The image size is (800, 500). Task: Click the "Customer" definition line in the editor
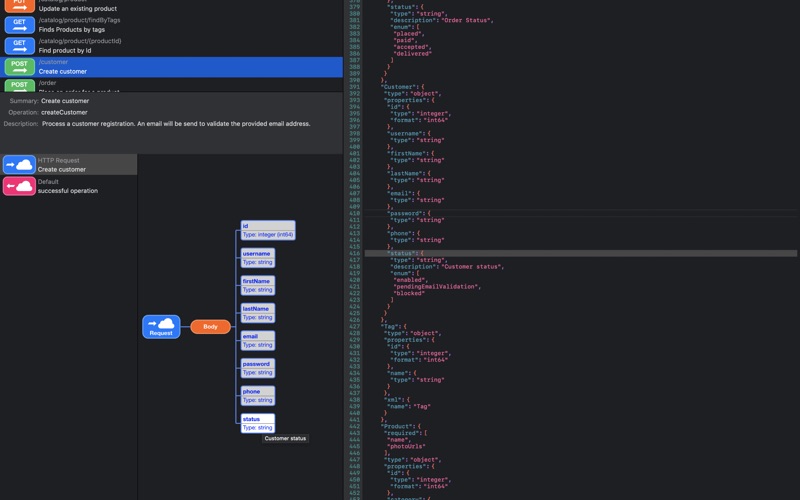click(403, 87)
